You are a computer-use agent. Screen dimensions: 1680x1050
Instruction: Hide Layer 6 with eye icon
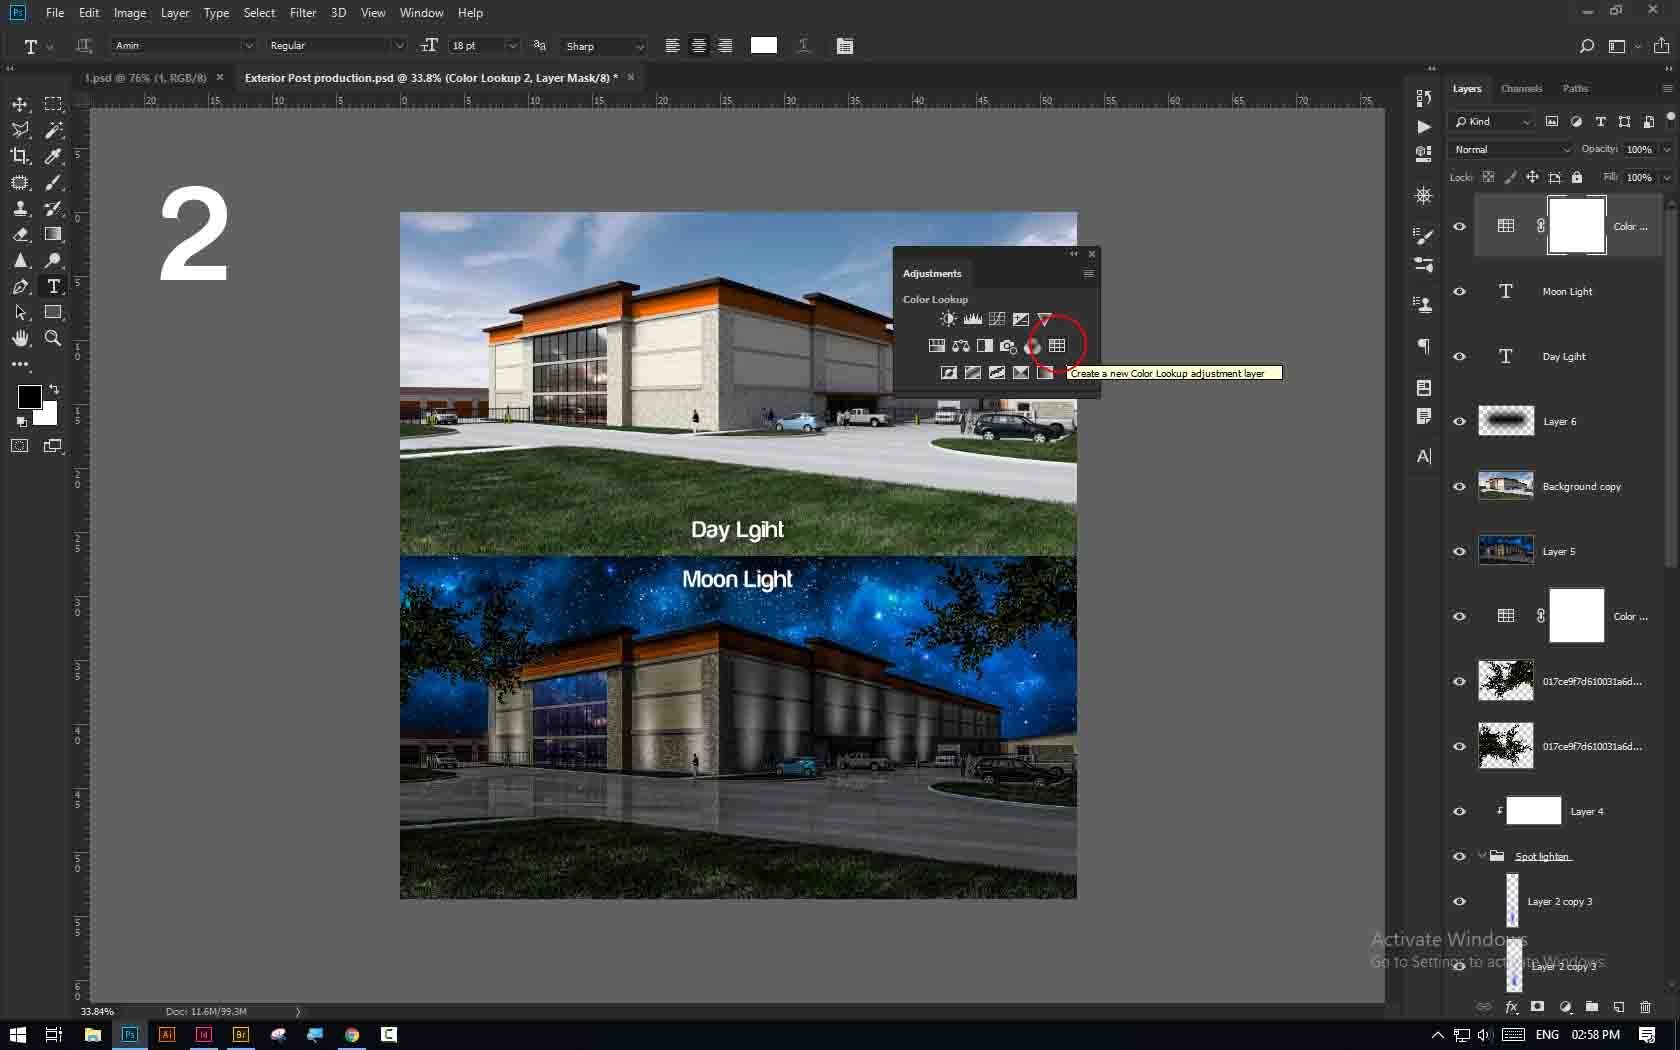click(1459, 422)
